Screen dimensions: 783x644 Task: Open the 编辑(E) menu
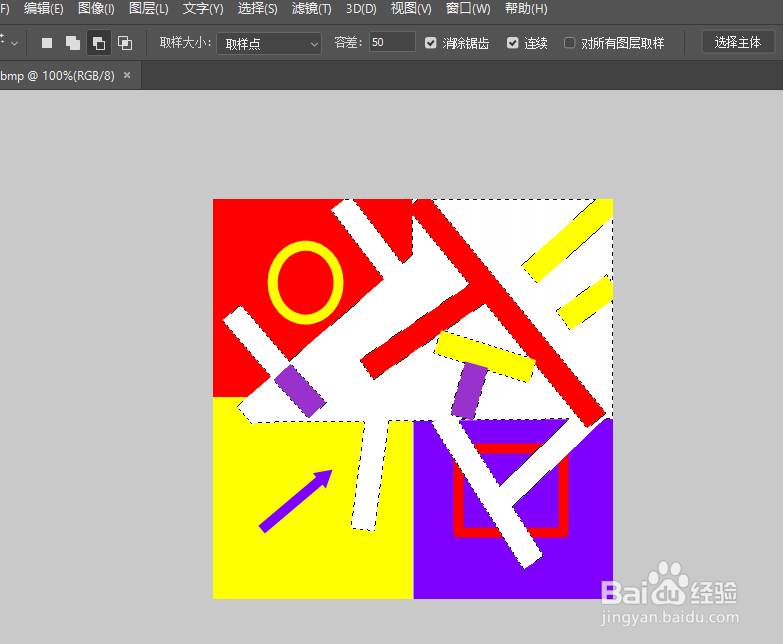44,8
